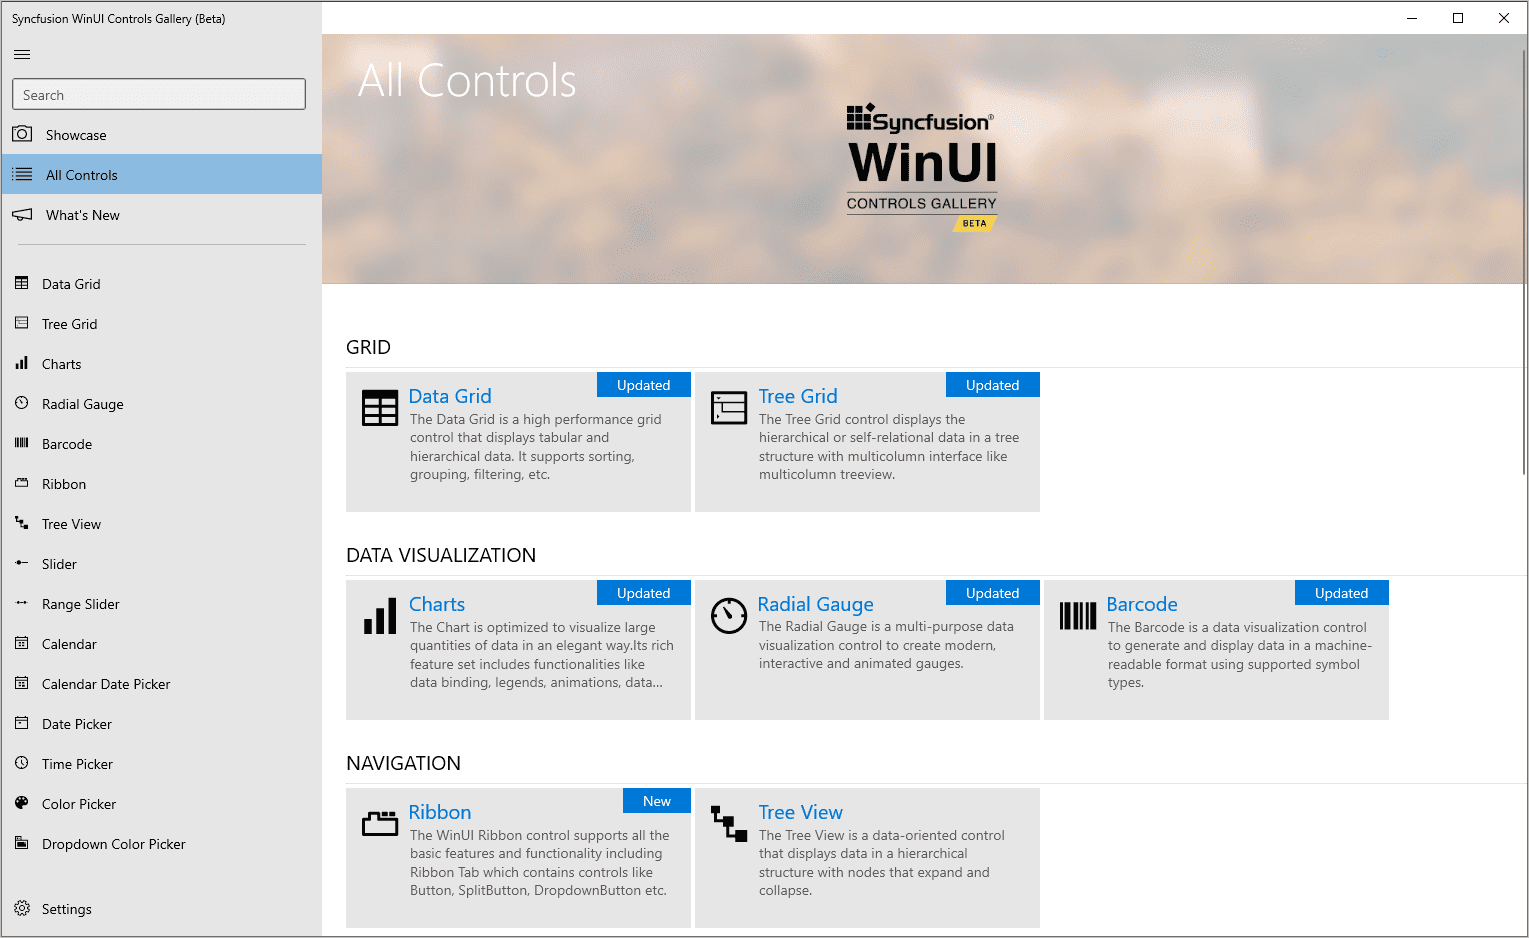Open Radial Gauge from sidebar icon
The image size is (1529, 938).
click(x=22, y=404)
